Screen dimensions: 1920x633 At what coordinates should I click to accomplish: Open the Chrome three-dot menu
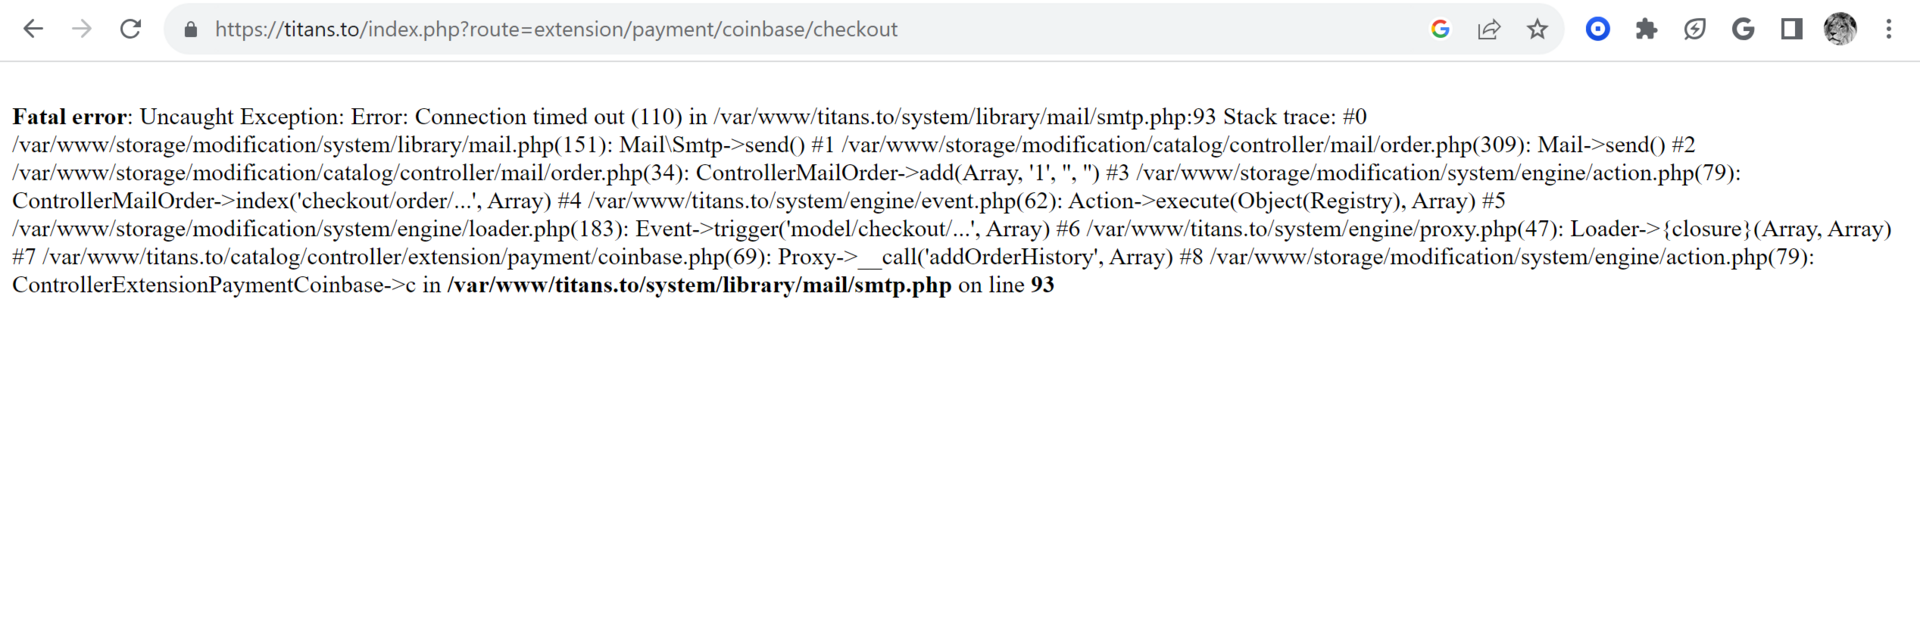coord(1889,29)
